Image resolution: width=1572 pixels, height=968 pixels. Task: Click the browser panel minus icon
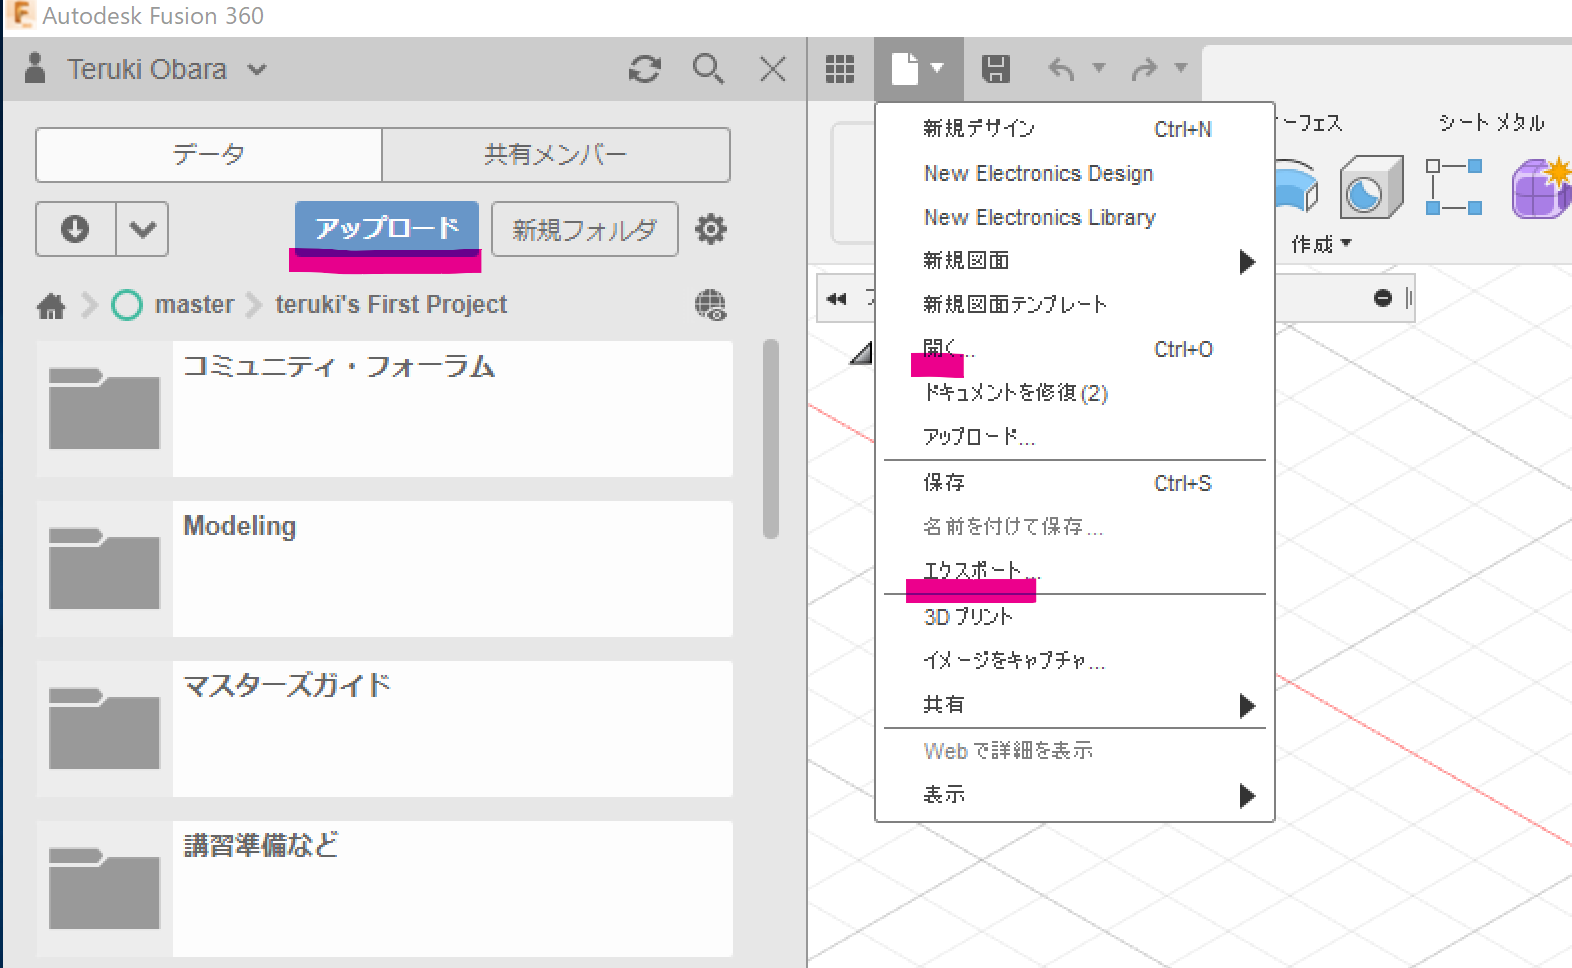(x=1383, y=298)
